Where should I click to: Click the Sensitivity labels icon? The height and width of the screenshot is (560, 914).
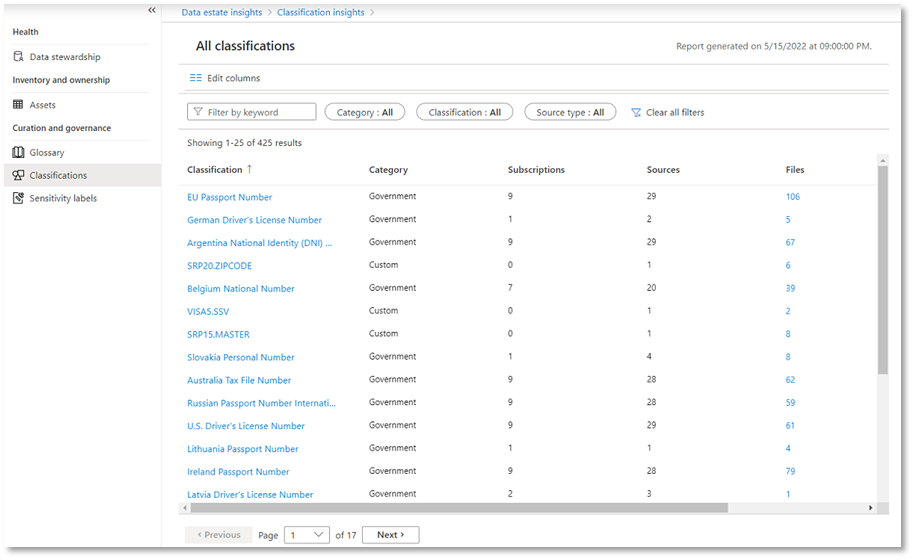[18, 199]
